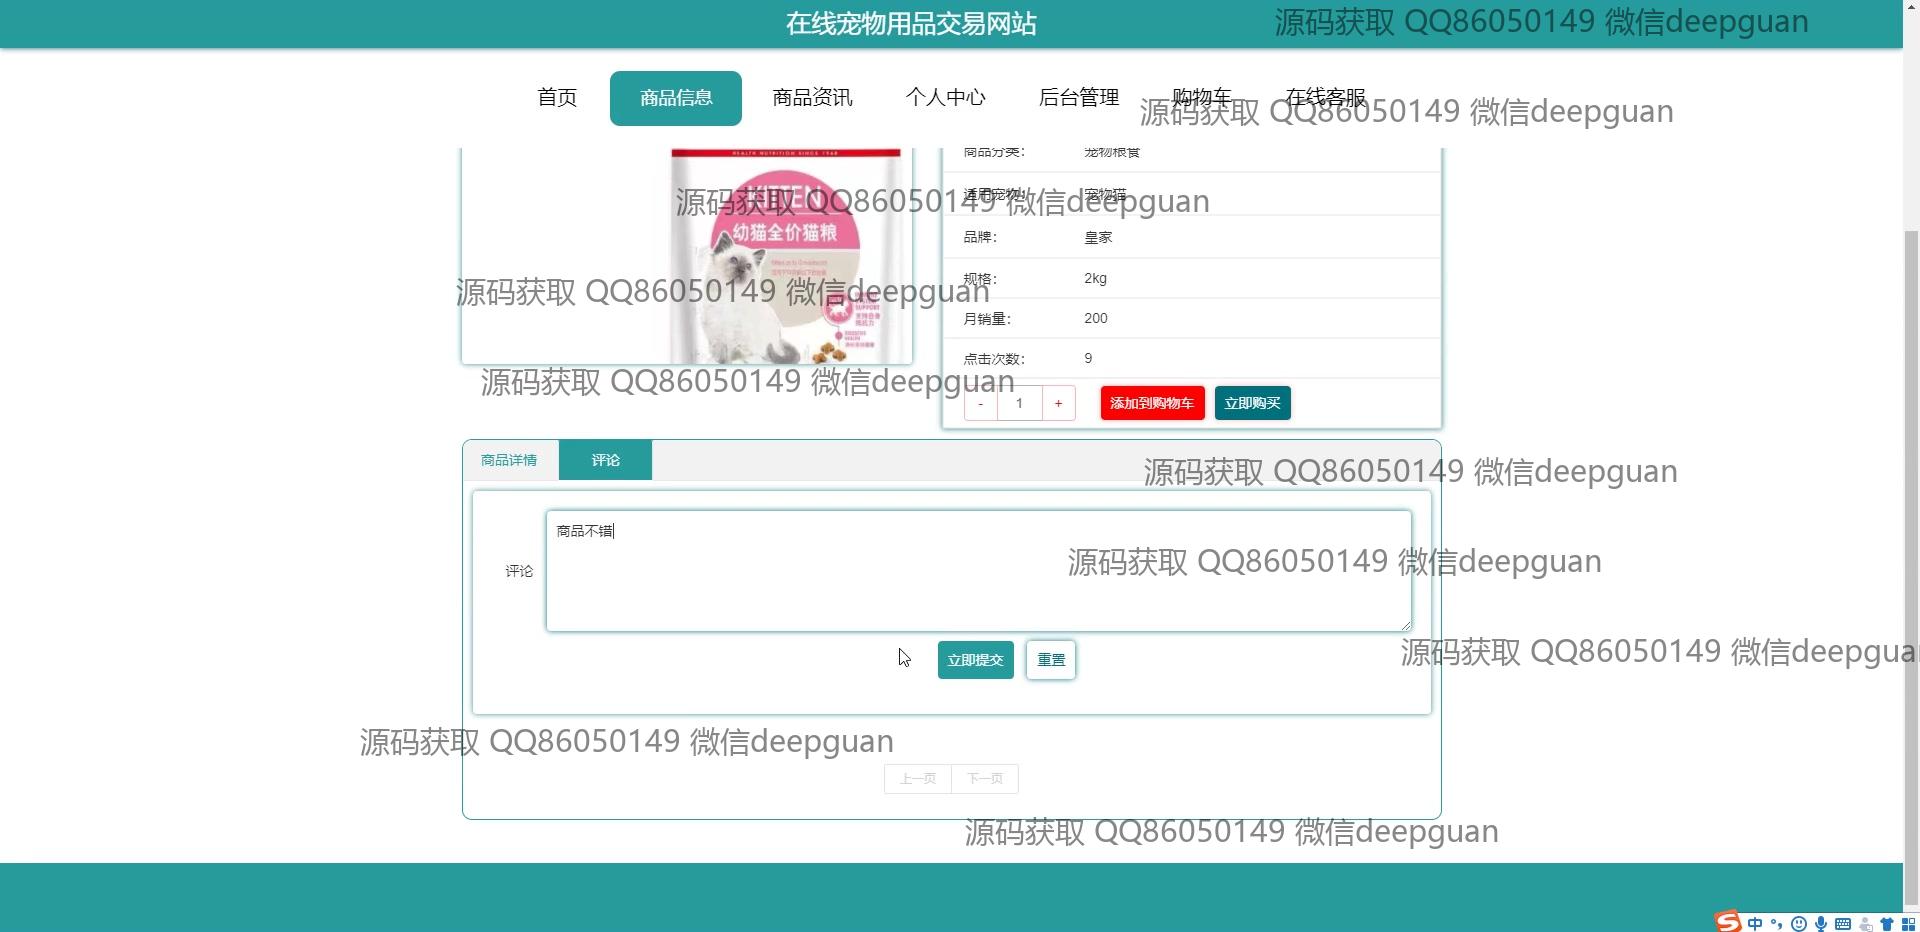
Task: Toggle the Sogou punctuation mode icon
Action: pyautogui.click(x=1776, y=924)
